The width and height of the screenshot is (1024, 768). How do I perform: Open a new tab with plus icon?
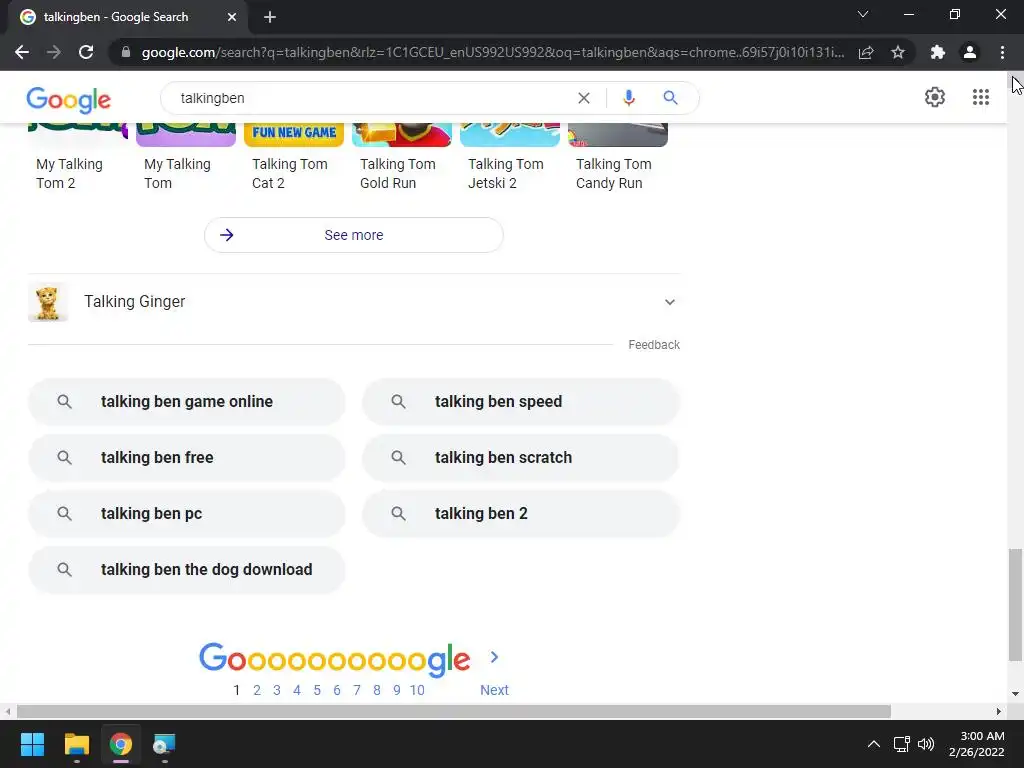pos(270,17)
